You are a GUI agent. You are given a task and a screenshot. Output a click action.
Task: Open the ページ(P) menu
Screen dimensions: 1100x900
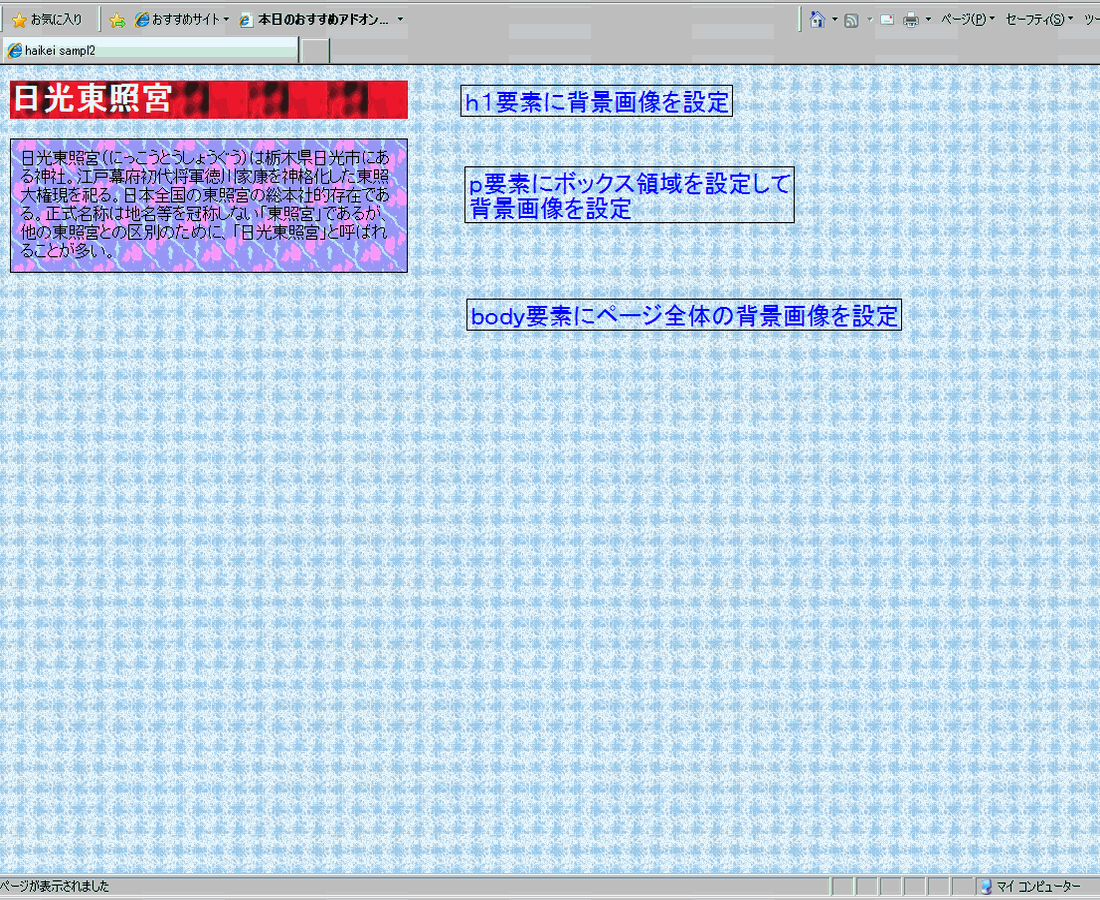pos(967,20)
